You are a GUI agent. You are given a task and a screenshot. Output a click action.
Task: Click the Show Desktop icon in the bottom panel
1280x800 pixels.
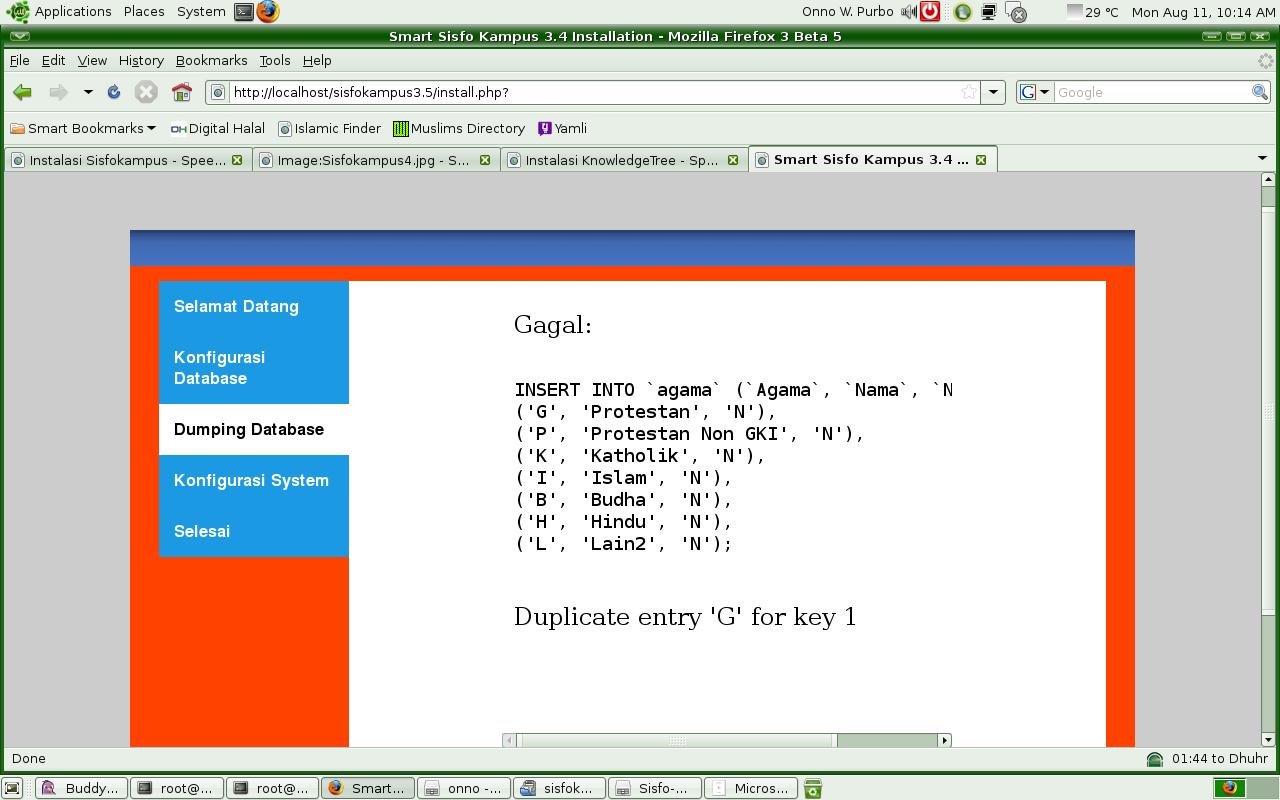(x=12, y=788)
